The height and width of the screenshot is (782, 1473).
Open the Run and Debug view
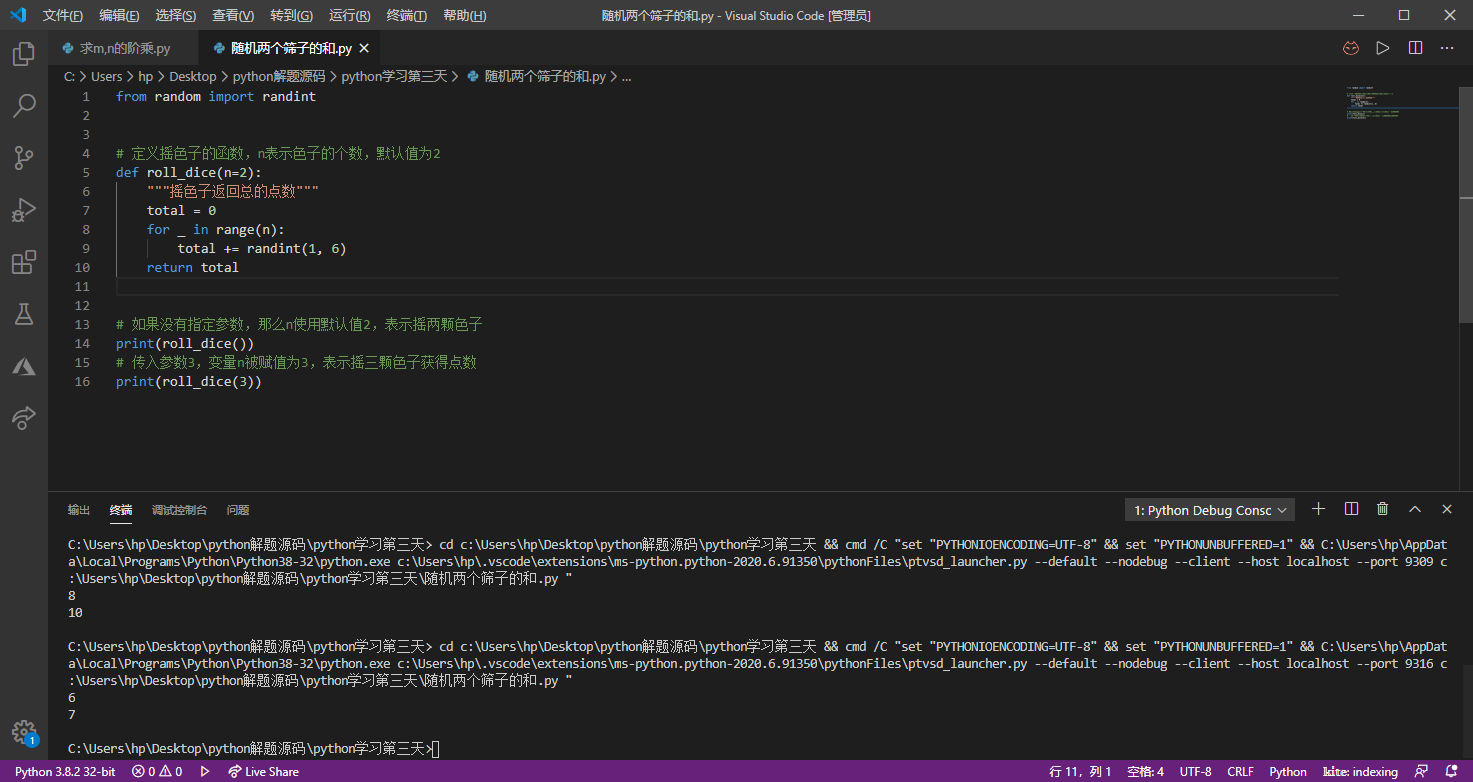pos(24,209)
